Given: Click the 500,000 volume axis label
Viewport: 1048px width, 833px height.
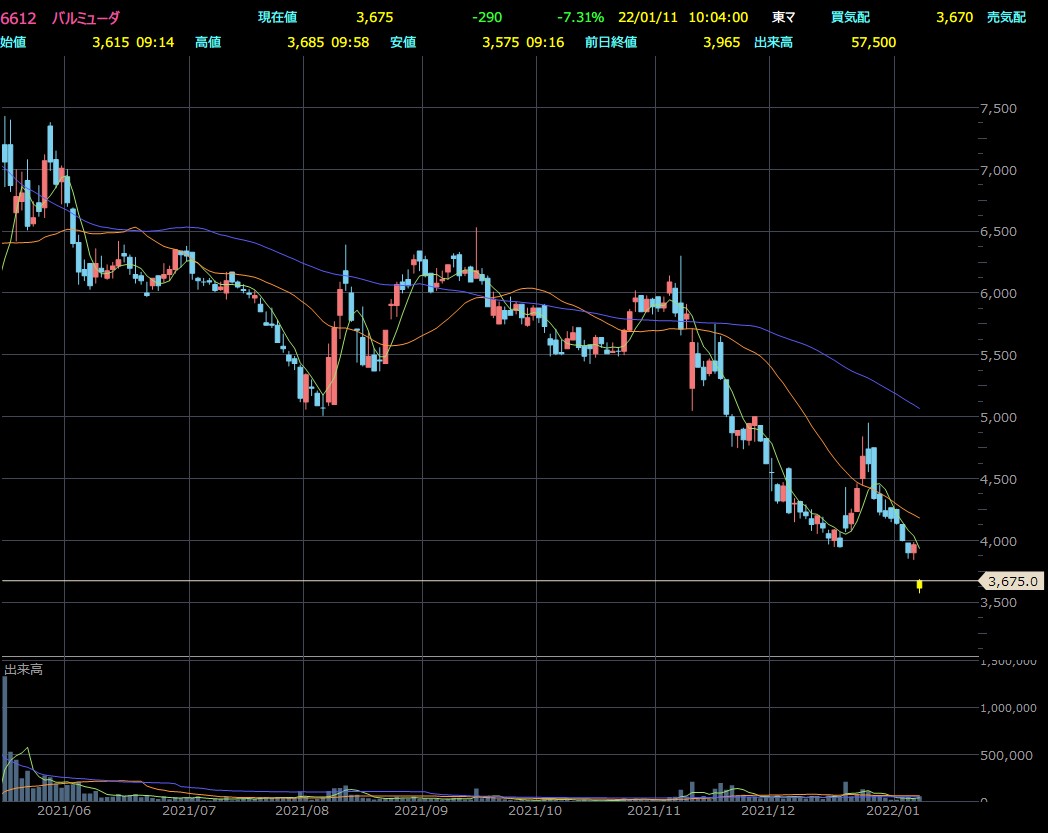Looking at the screenshot, I should [x=1006, y=755].
